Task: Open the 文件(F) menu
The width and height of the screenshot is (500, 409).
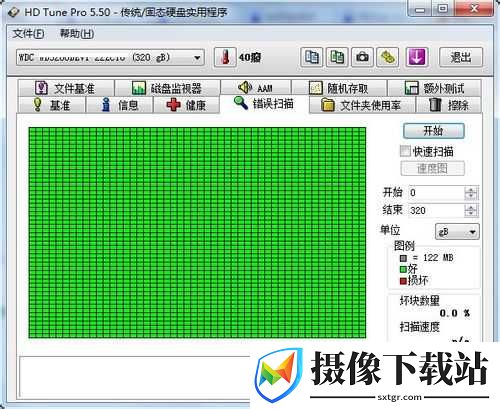Action: point(28,33)
